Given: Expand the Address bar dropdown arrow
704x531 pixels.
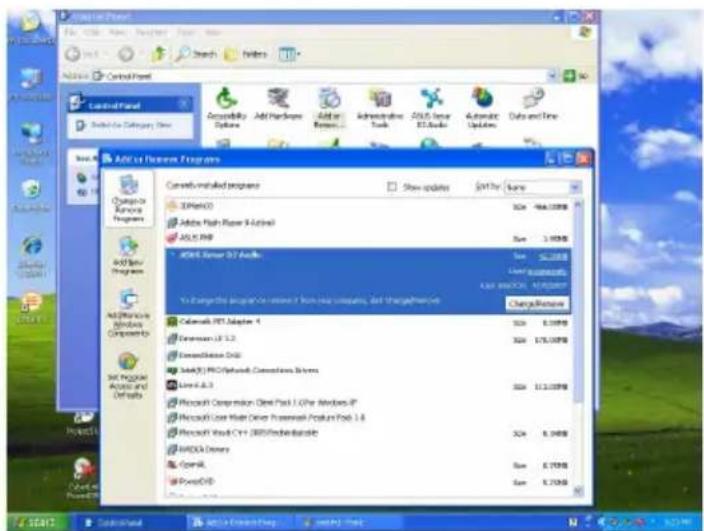Looking at the screenshot, I should pyautogui.click(x=553, y=76).
